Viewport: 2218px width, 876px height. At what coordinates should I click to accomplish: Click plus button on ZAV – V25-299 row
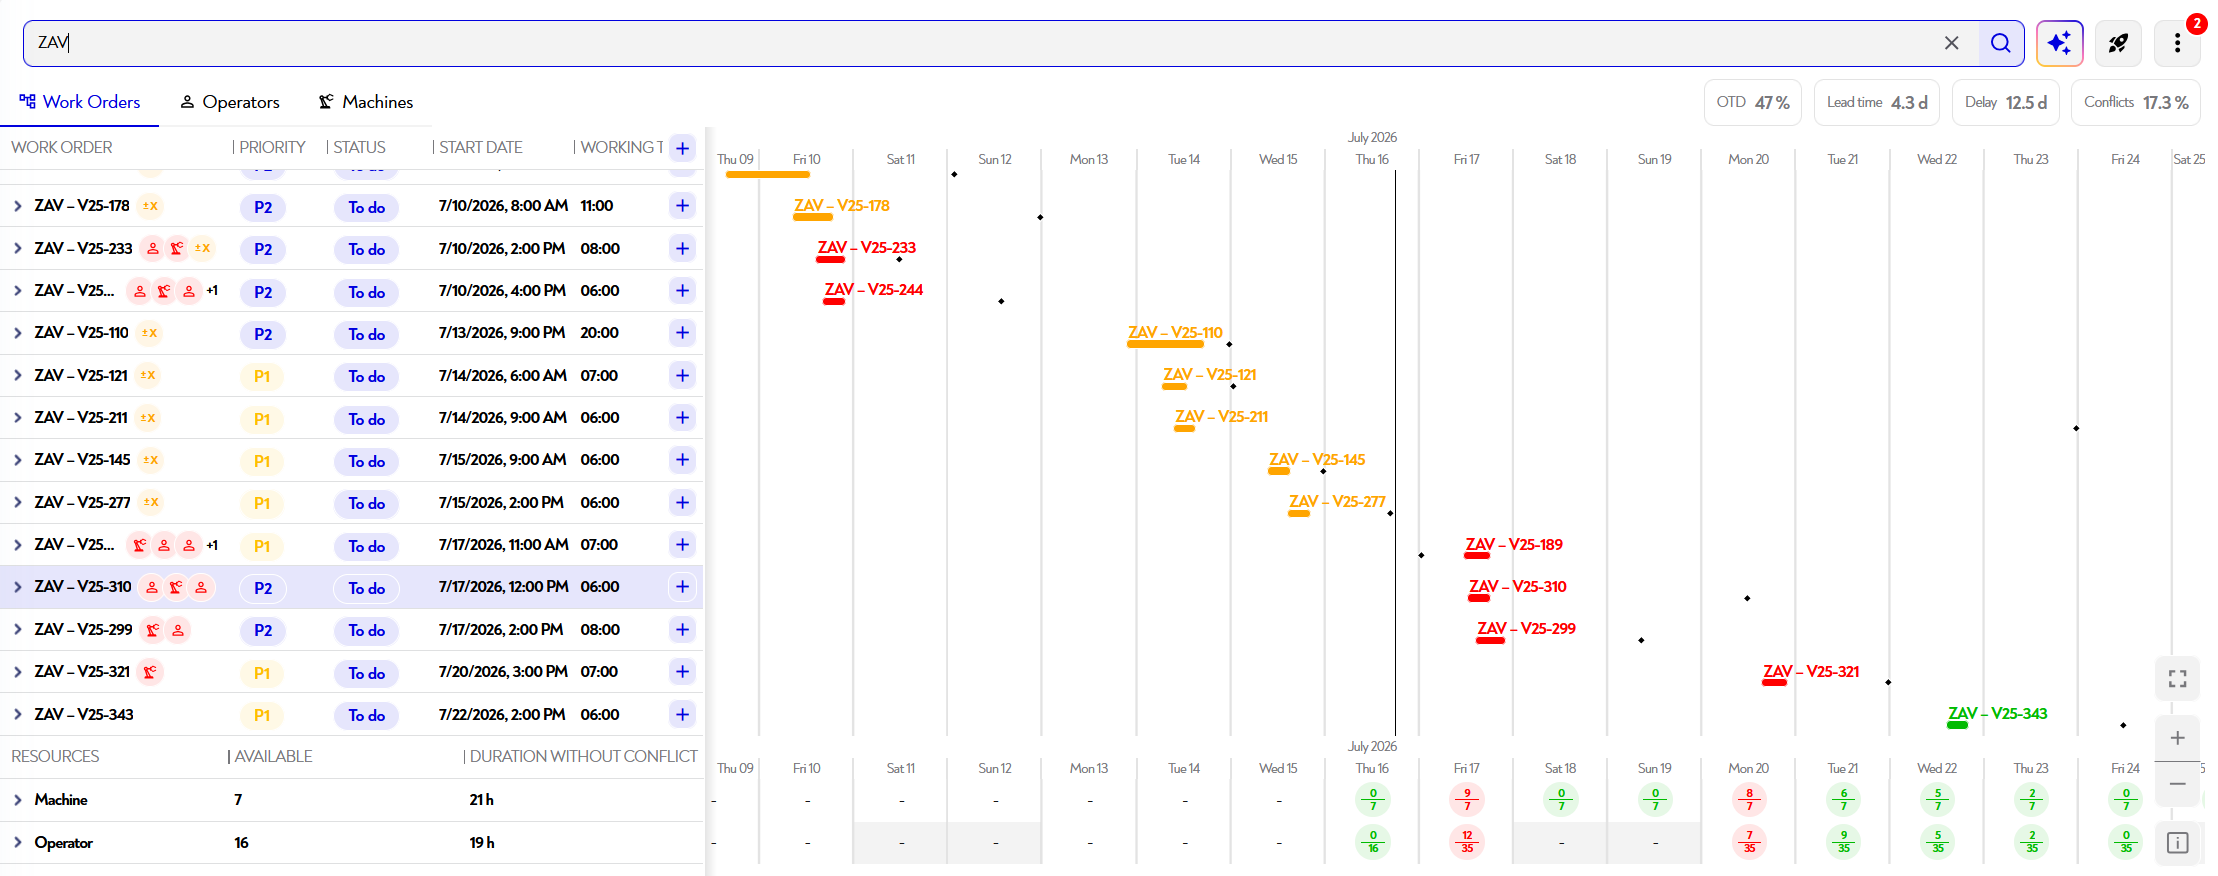(683, 629)
